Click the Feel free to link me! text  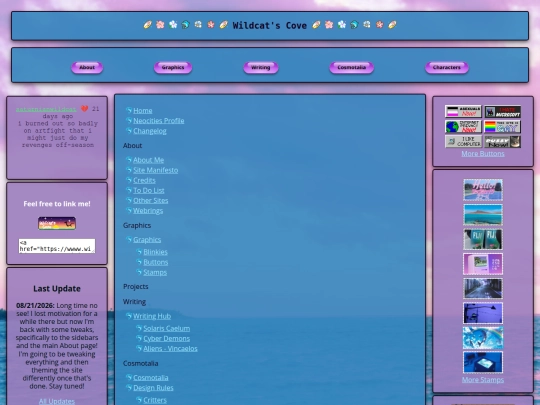tap(57, 204)
